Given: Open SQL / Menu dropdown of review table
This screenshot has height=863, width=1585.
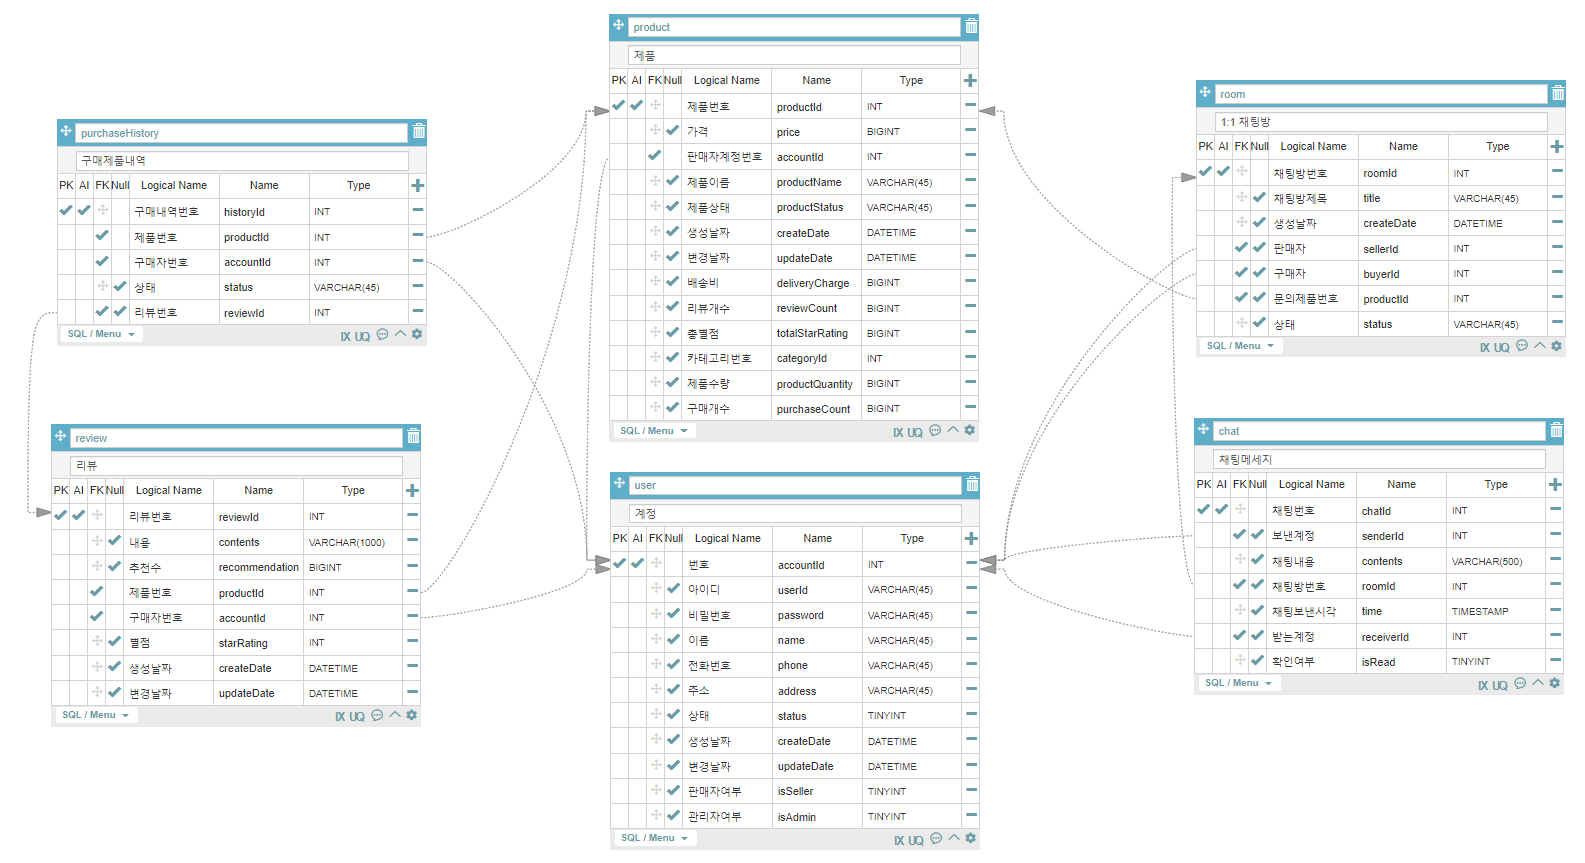Looking at the screenshot, I should click(x=96, y=715).
